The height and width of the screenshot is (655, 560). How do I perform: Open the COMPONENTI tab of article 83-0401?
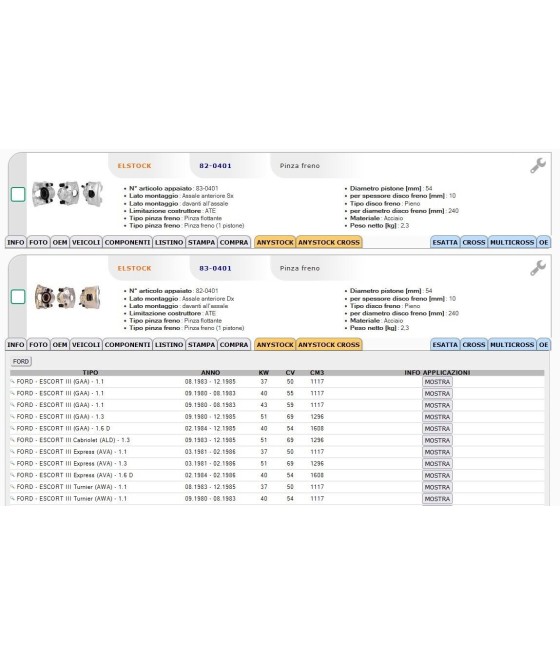point(127,345)
